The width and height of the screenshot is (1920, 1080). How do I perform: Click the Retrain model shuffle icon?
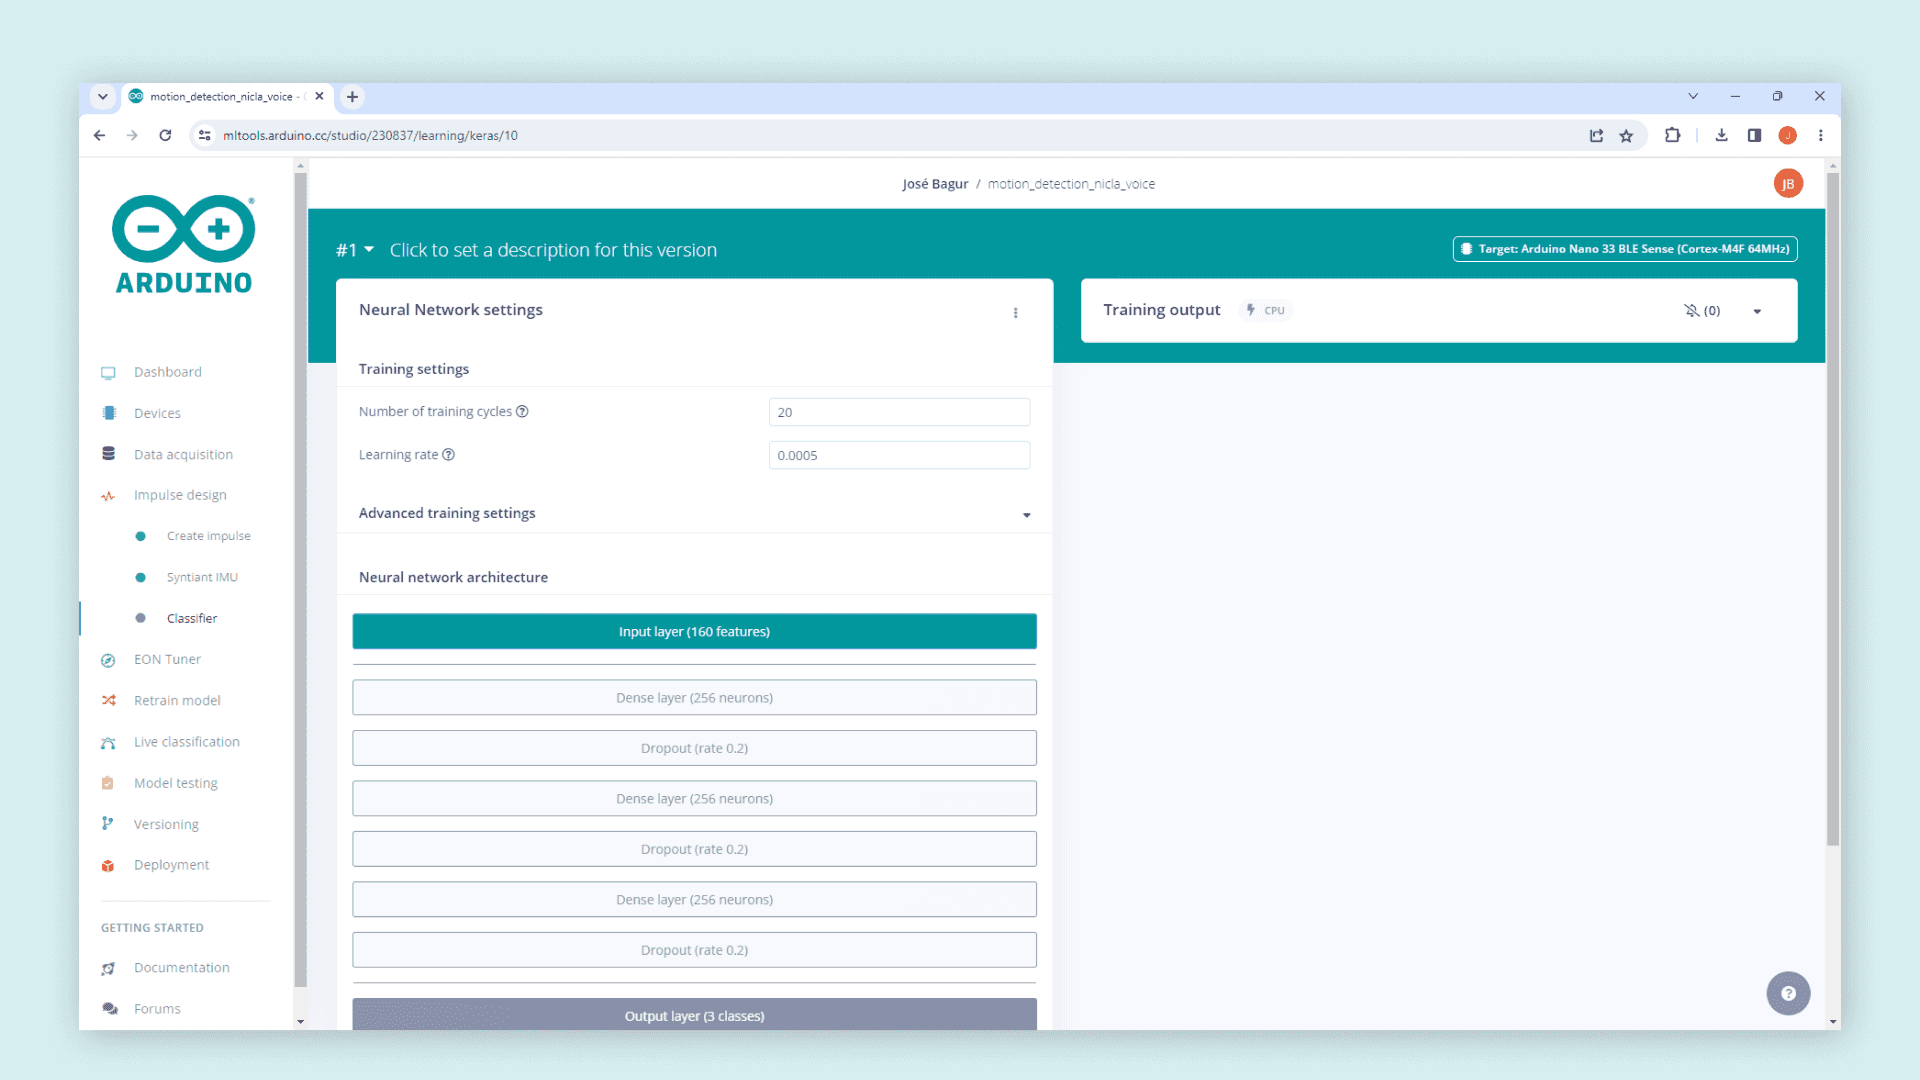(x=108, y=701)
